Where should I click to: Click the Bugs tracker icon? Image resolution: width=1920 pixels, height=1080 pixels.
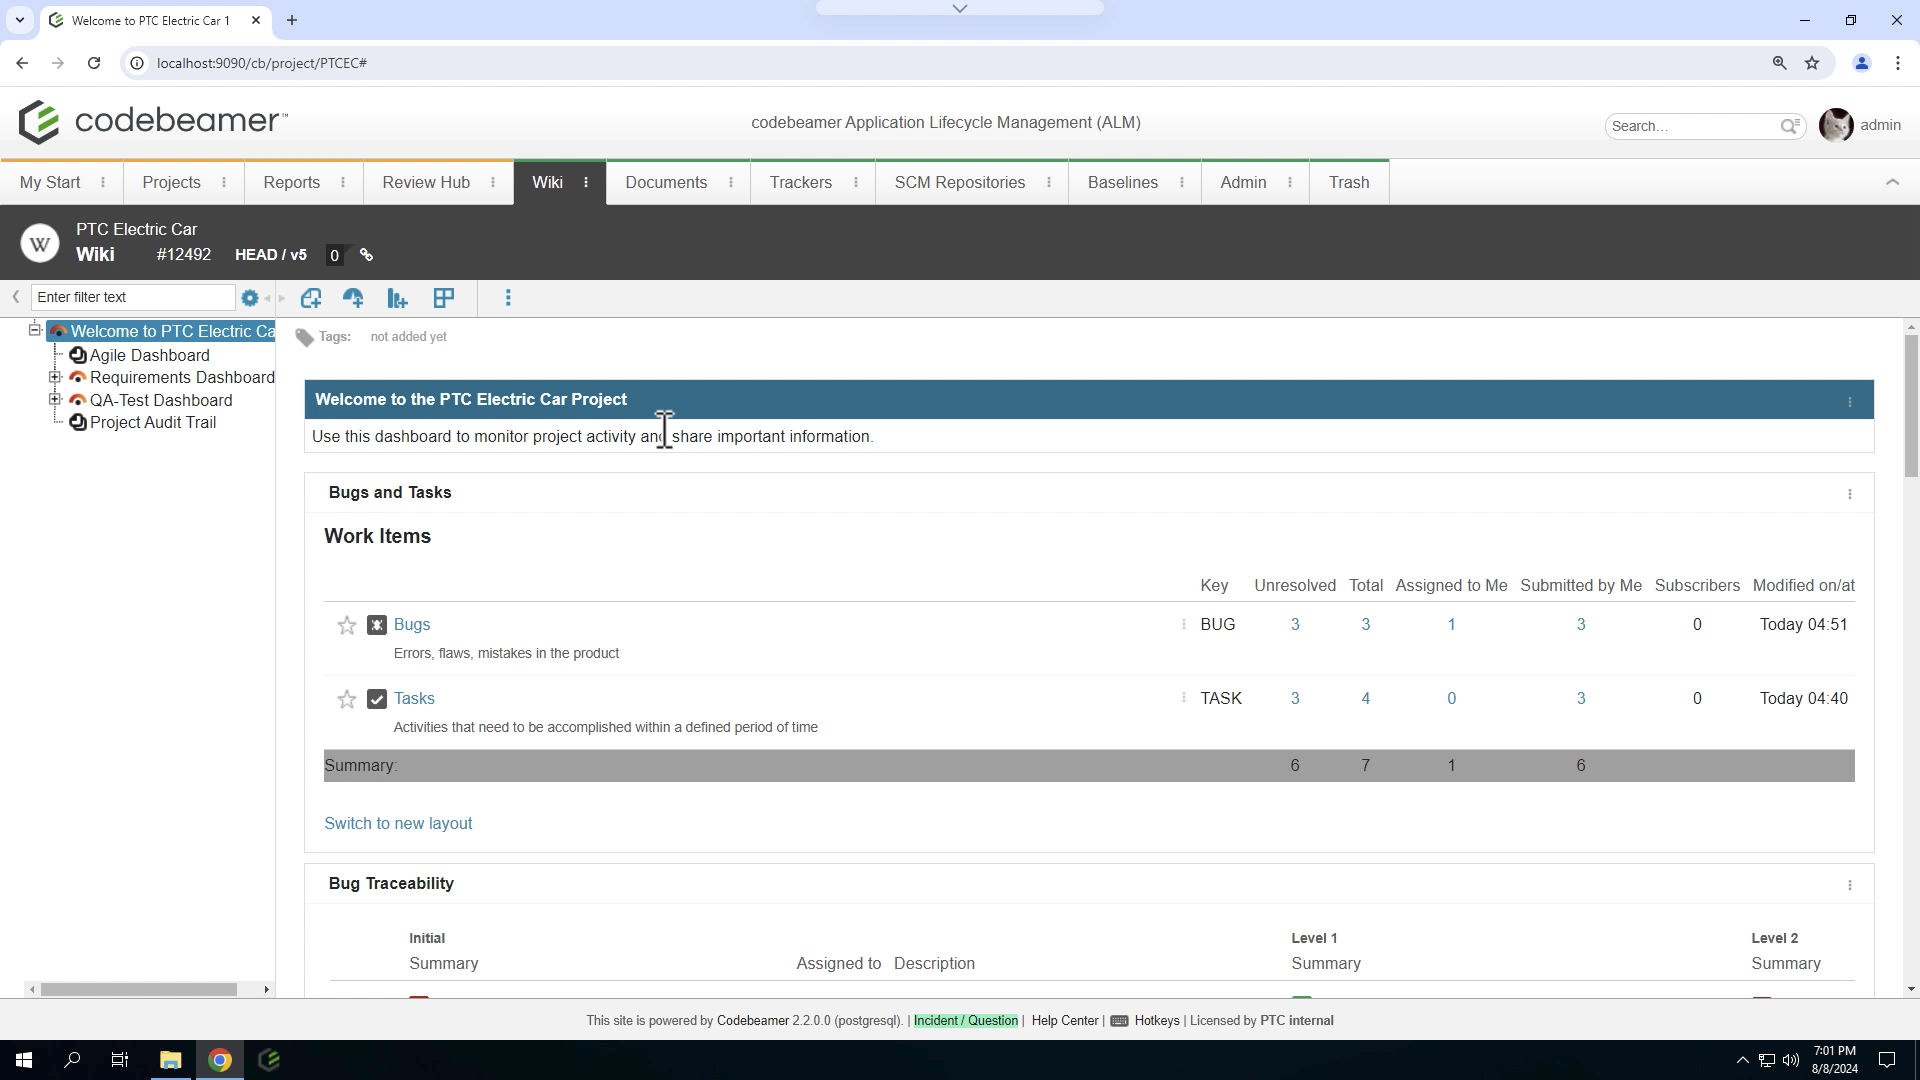pos(376,624)
